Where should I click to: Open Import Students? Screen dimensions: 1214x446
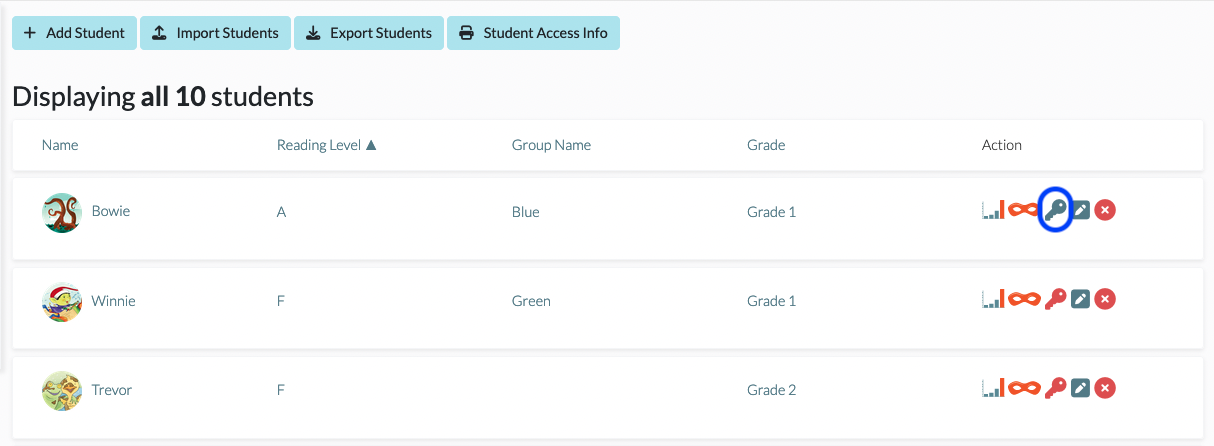point(216,33)
